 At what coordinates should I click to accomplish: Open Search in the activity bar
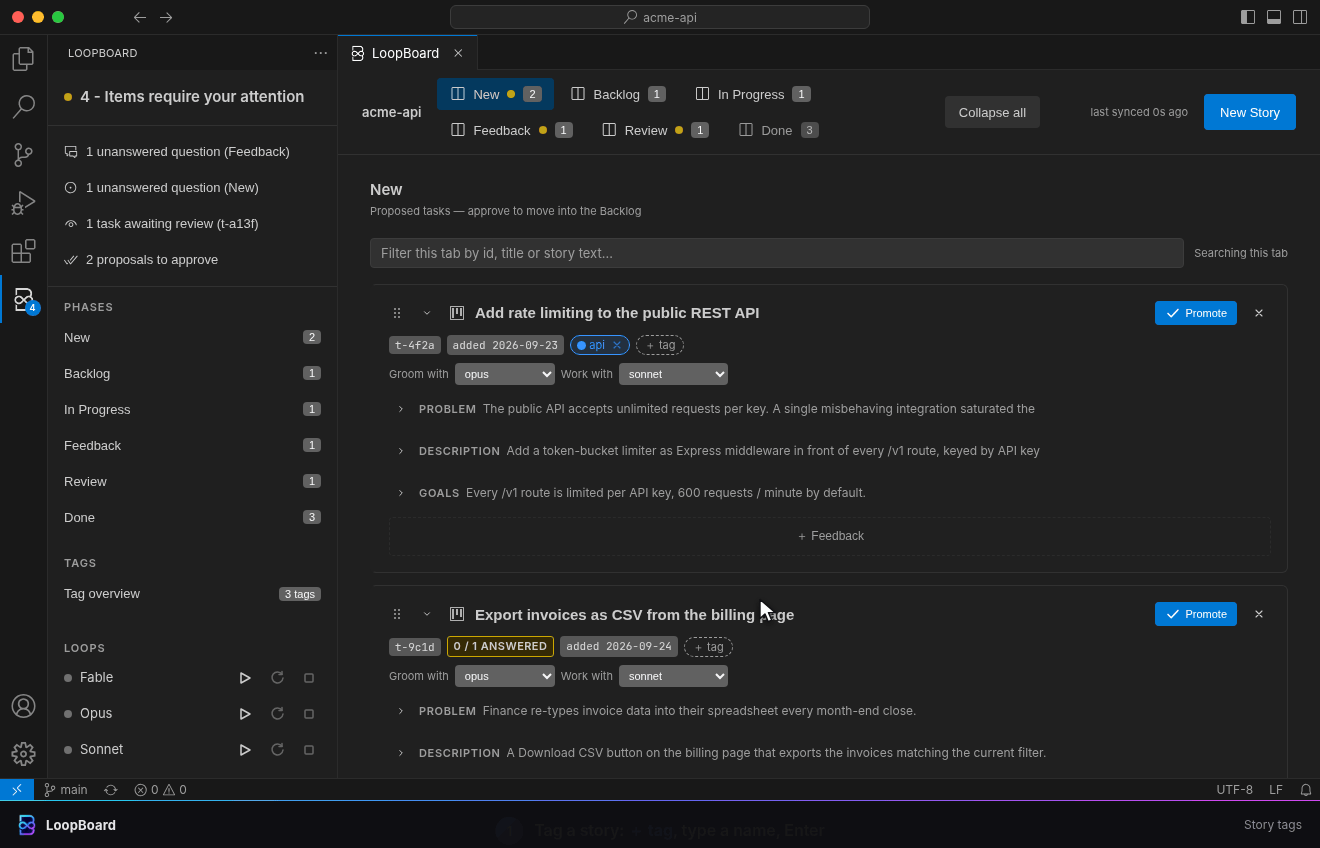(x=23, y=107)
